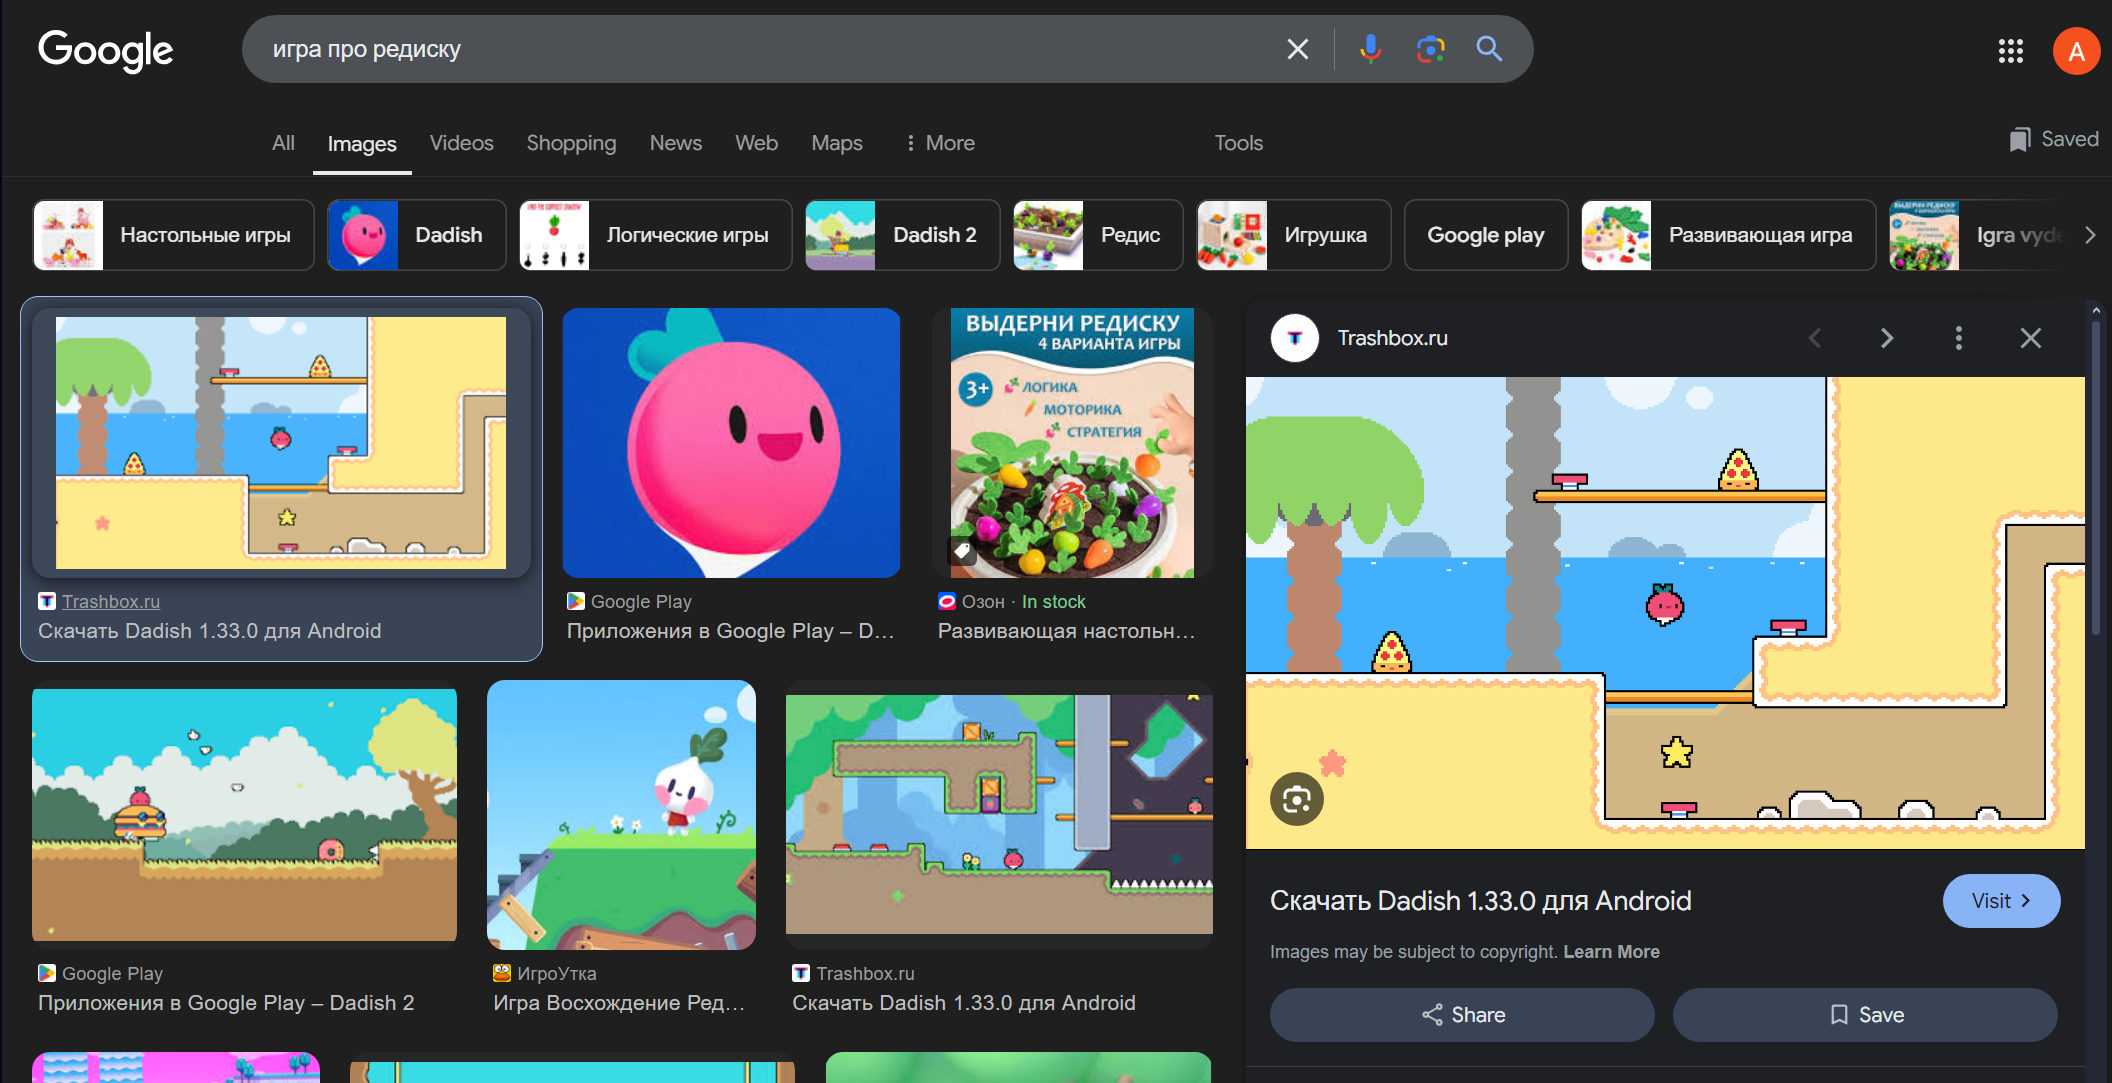The width and height of the screenshot is (2112, 1083).
Task: Show previous image in preview panel
Action: pyautogui.click(x=1815, y=338)
